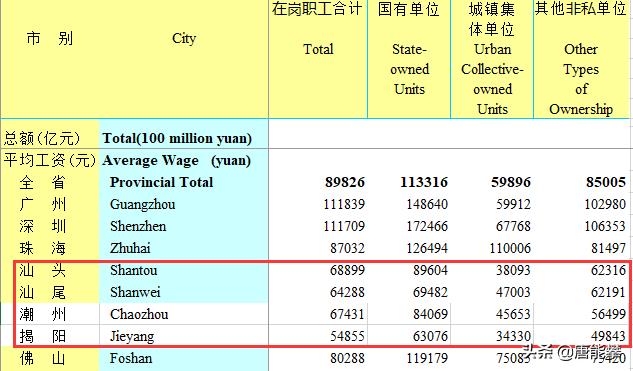
Task: Click Shenzhen total 111709
Action: [344, 226]
